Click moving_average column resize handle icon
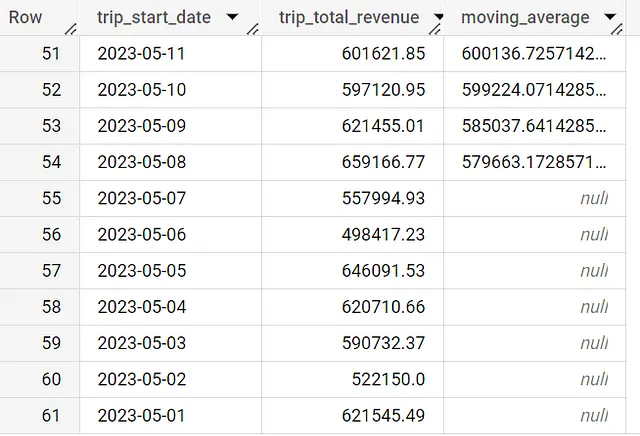640x436 pixels. (617, 29)
